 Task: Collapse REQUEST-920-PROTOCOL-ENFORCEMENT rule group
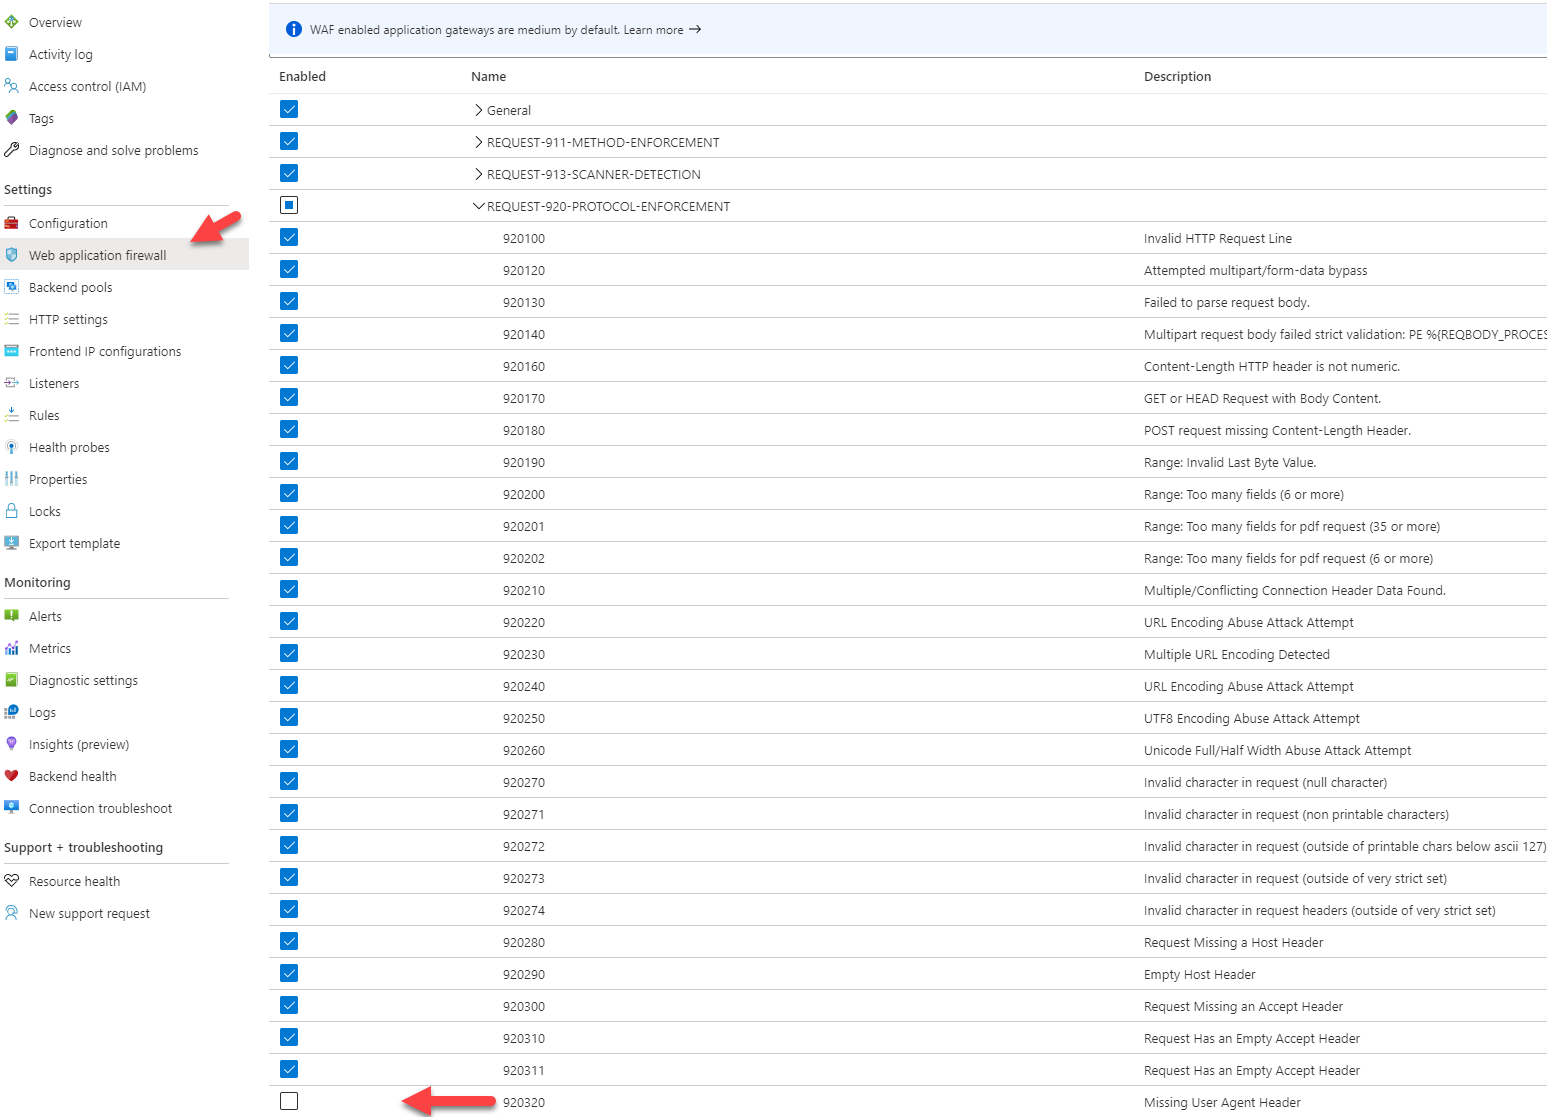click(479, 206)
